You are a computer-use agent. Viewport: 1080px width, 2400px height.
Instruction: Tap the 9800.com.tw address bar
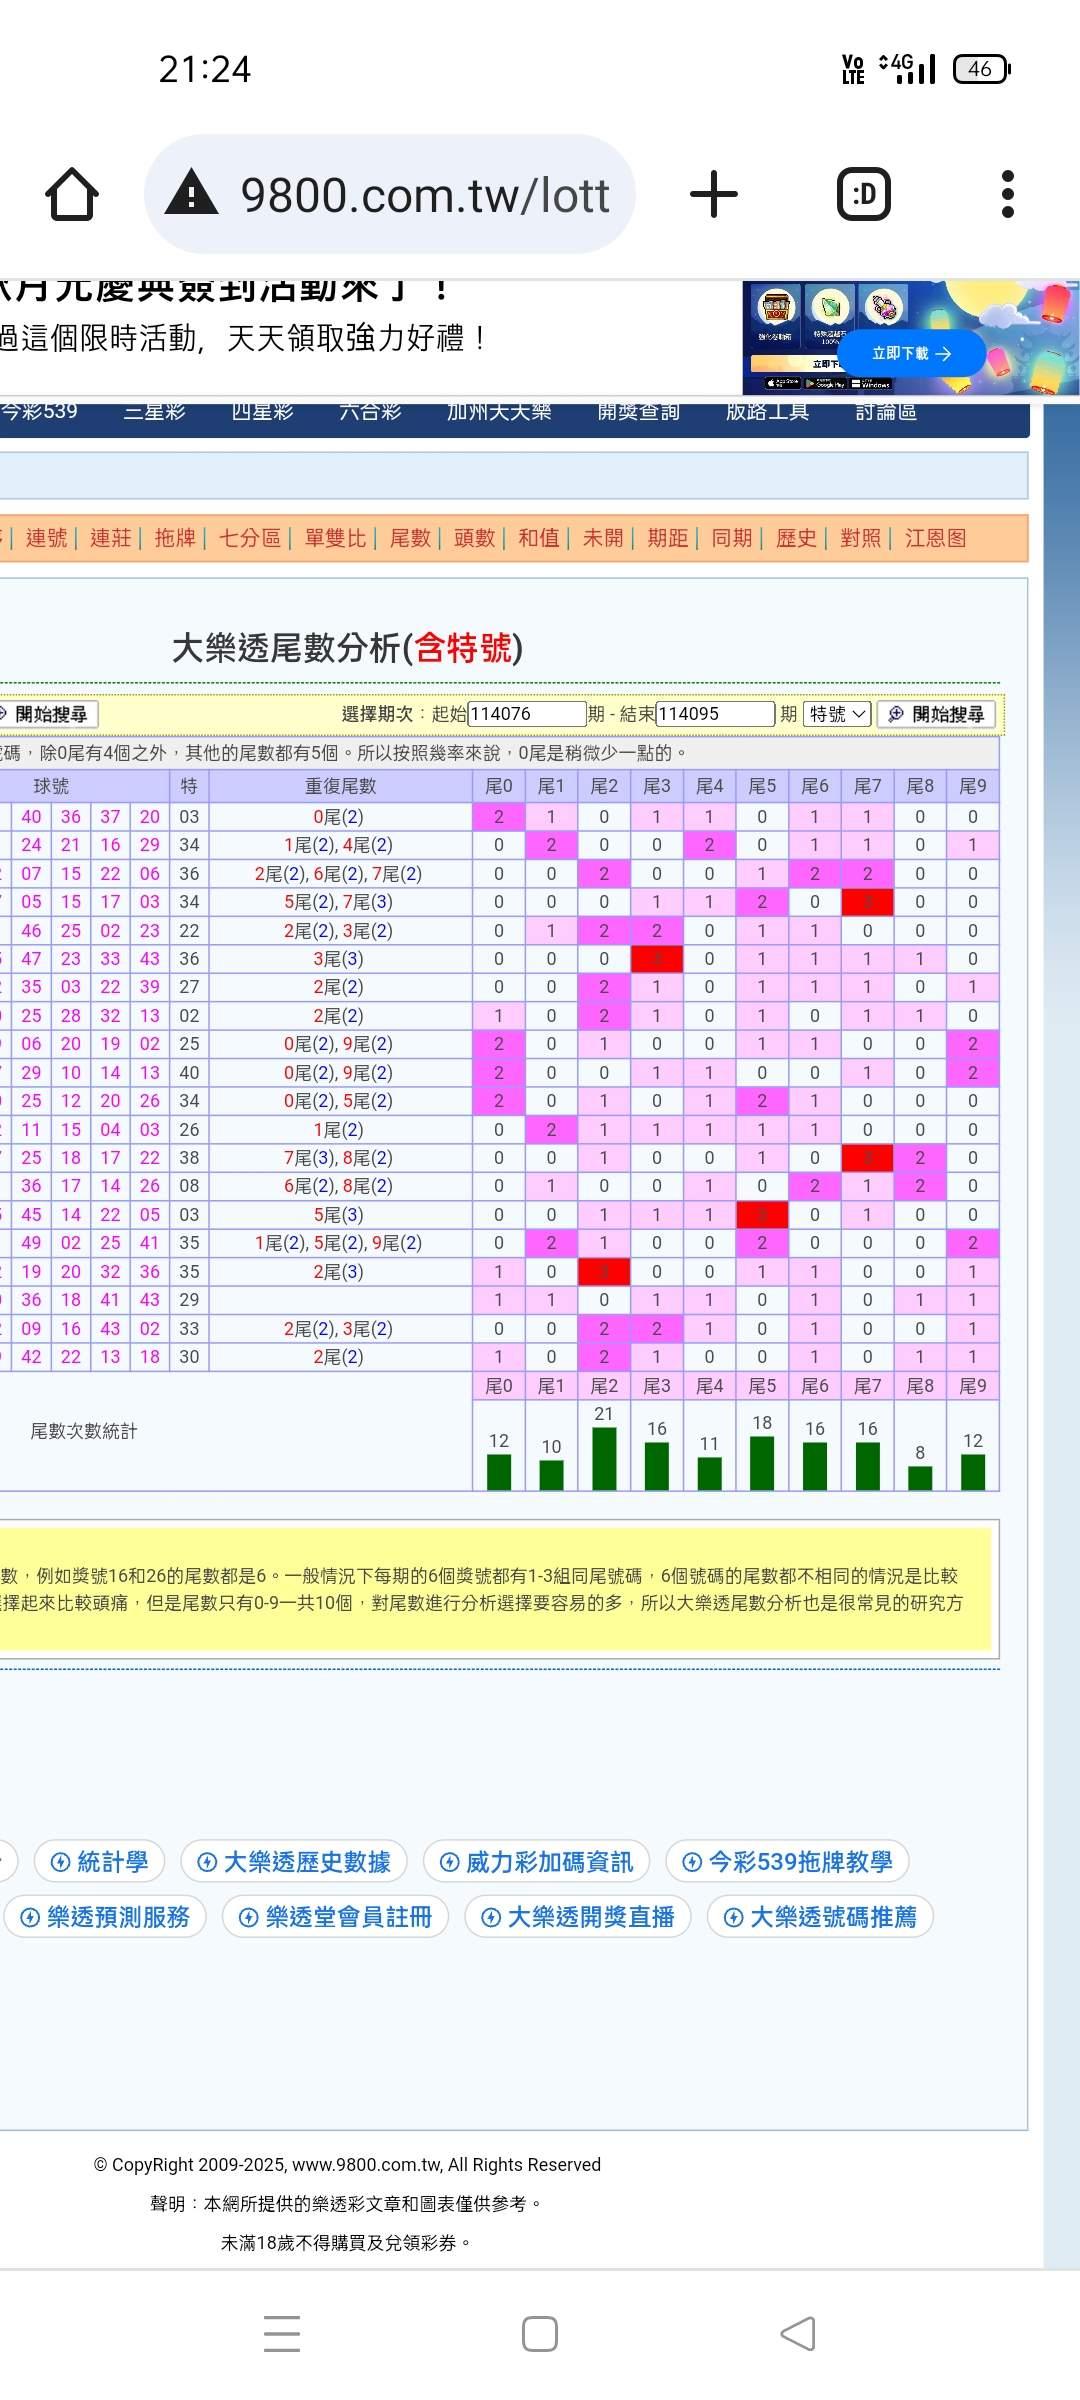coord(390,194)
